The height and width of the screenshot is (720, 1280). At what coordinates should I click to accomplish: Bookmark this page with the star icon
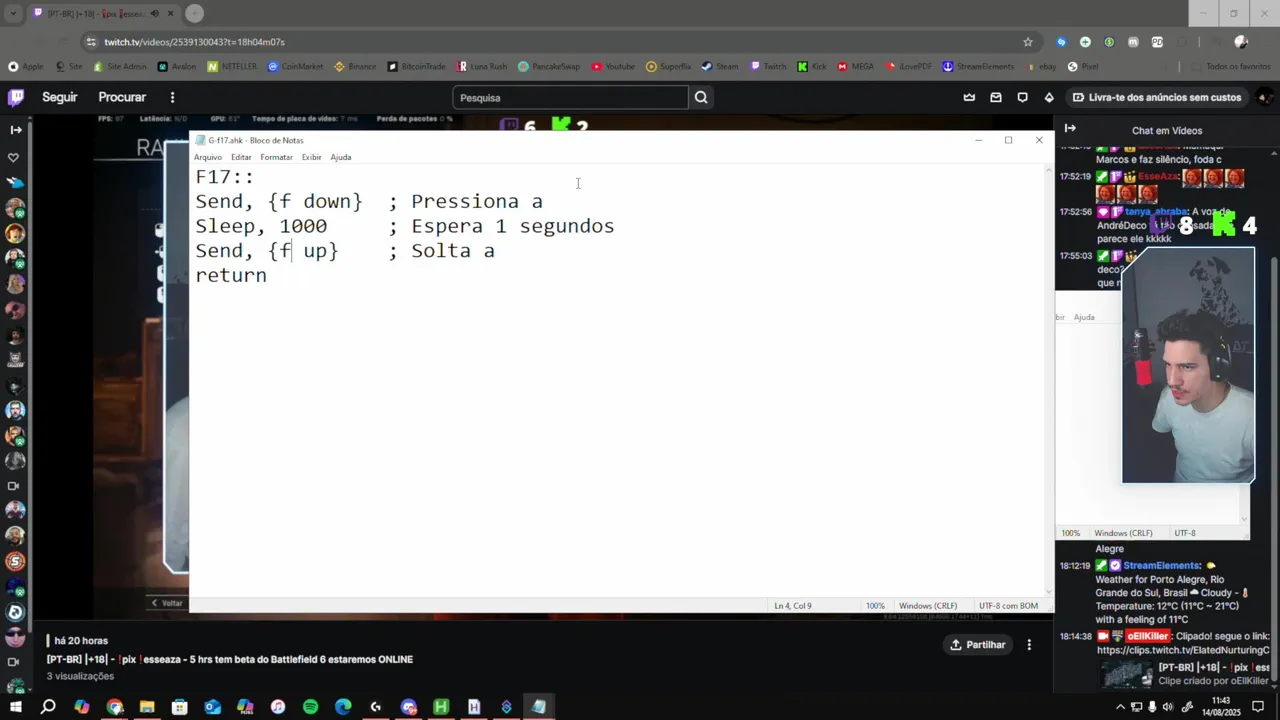point(1027,42)
